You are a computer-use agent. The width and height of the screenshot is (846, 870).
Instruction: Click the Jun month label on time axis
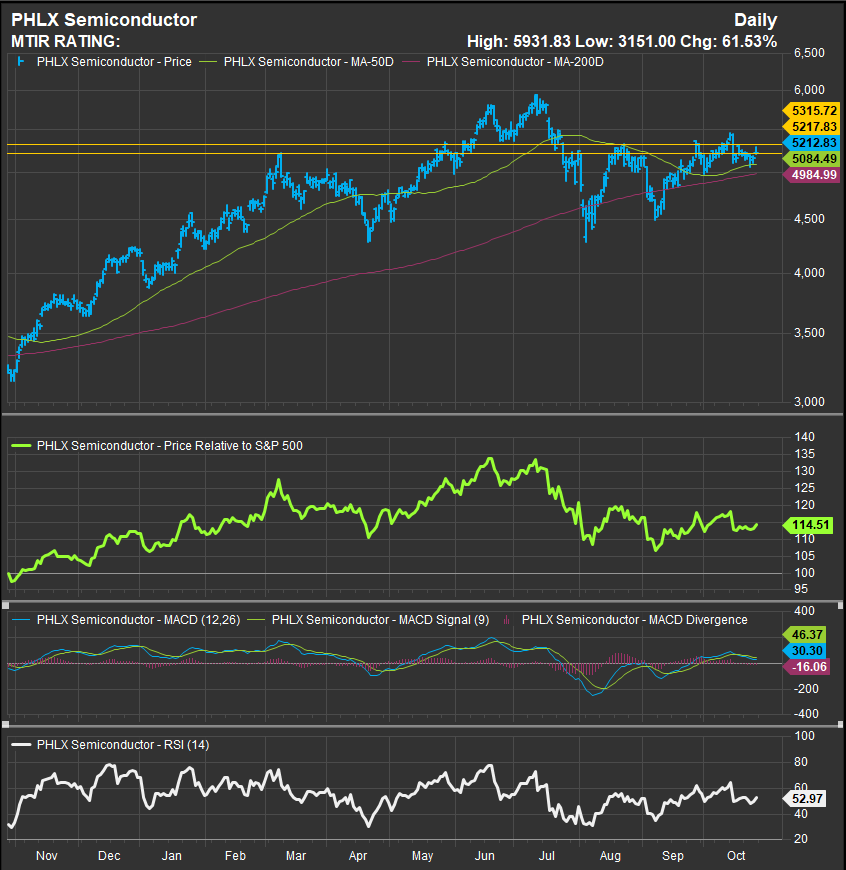(485, 856)
